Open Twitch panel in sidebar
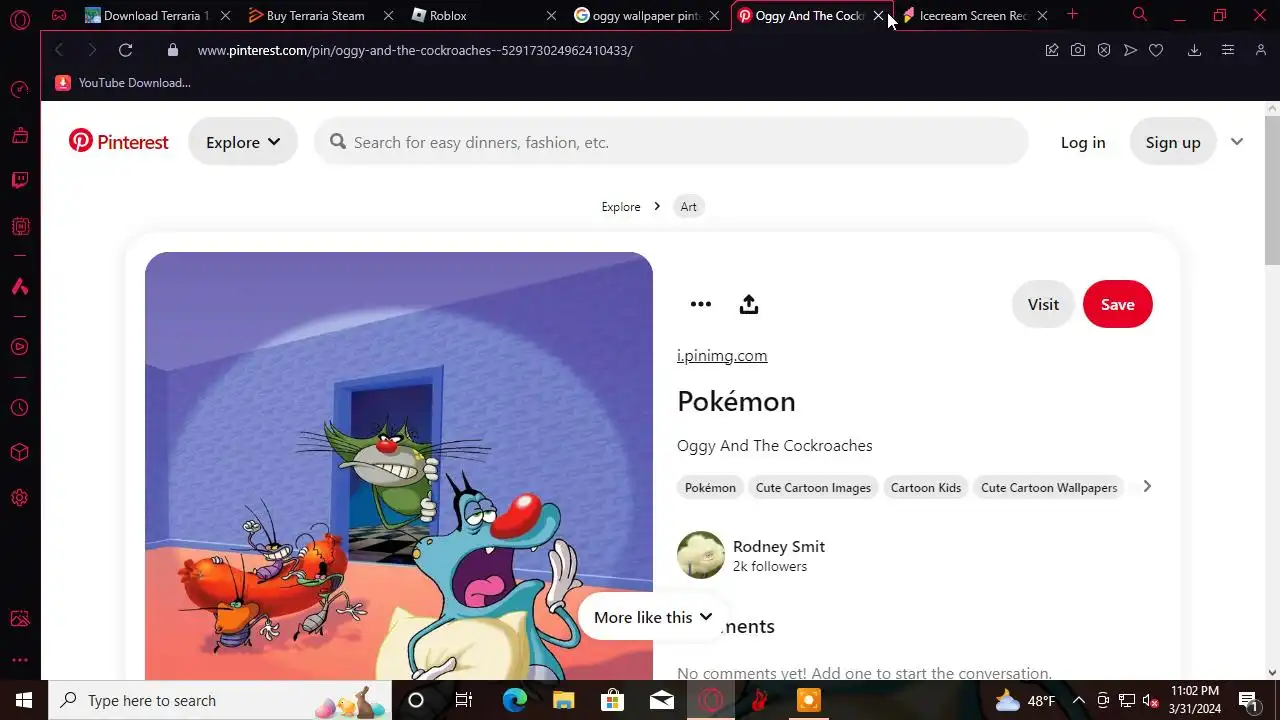This screenshot has height=720, width=1280. (20, 181)
